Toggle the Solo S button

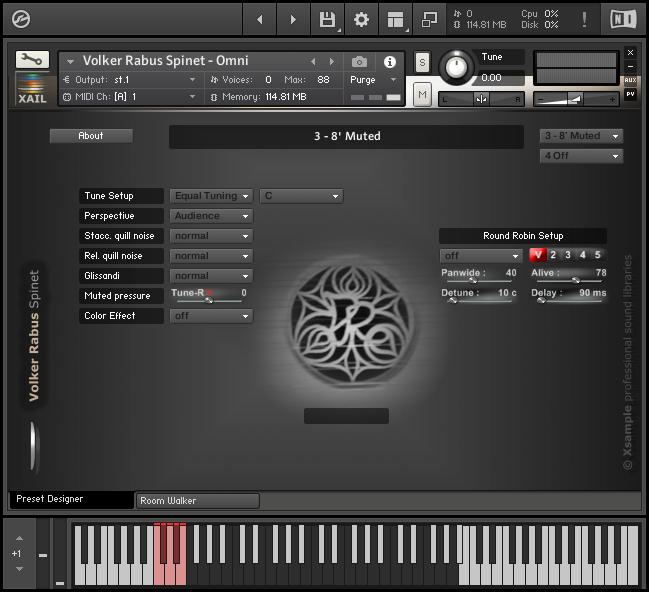[422, 63]
